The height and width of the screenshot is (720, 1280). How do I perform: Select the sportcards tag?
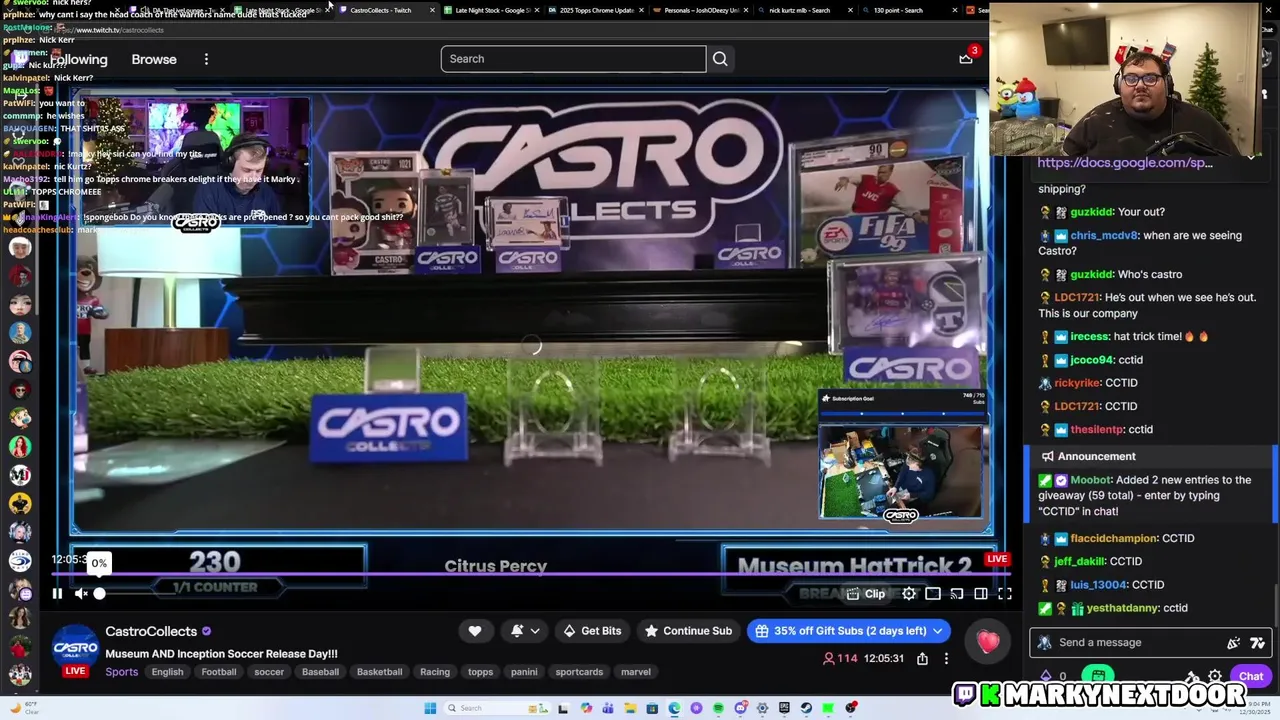(x=579, y=672)
